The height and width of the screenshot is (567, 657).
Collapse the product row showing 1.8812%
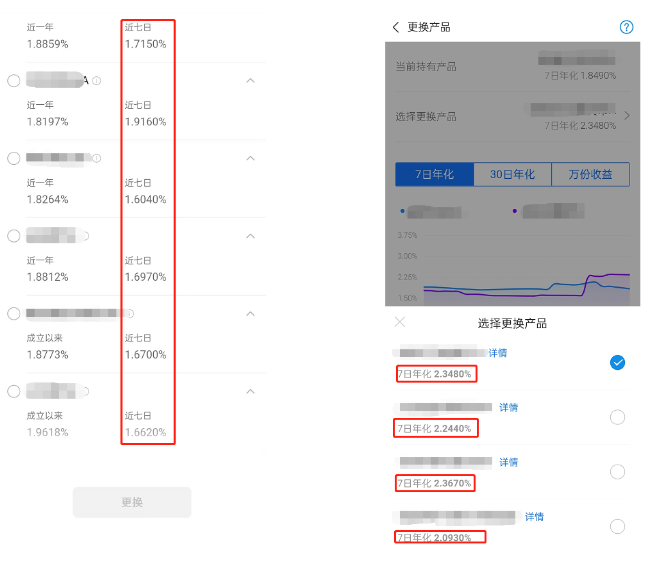[x=250, y=236]
